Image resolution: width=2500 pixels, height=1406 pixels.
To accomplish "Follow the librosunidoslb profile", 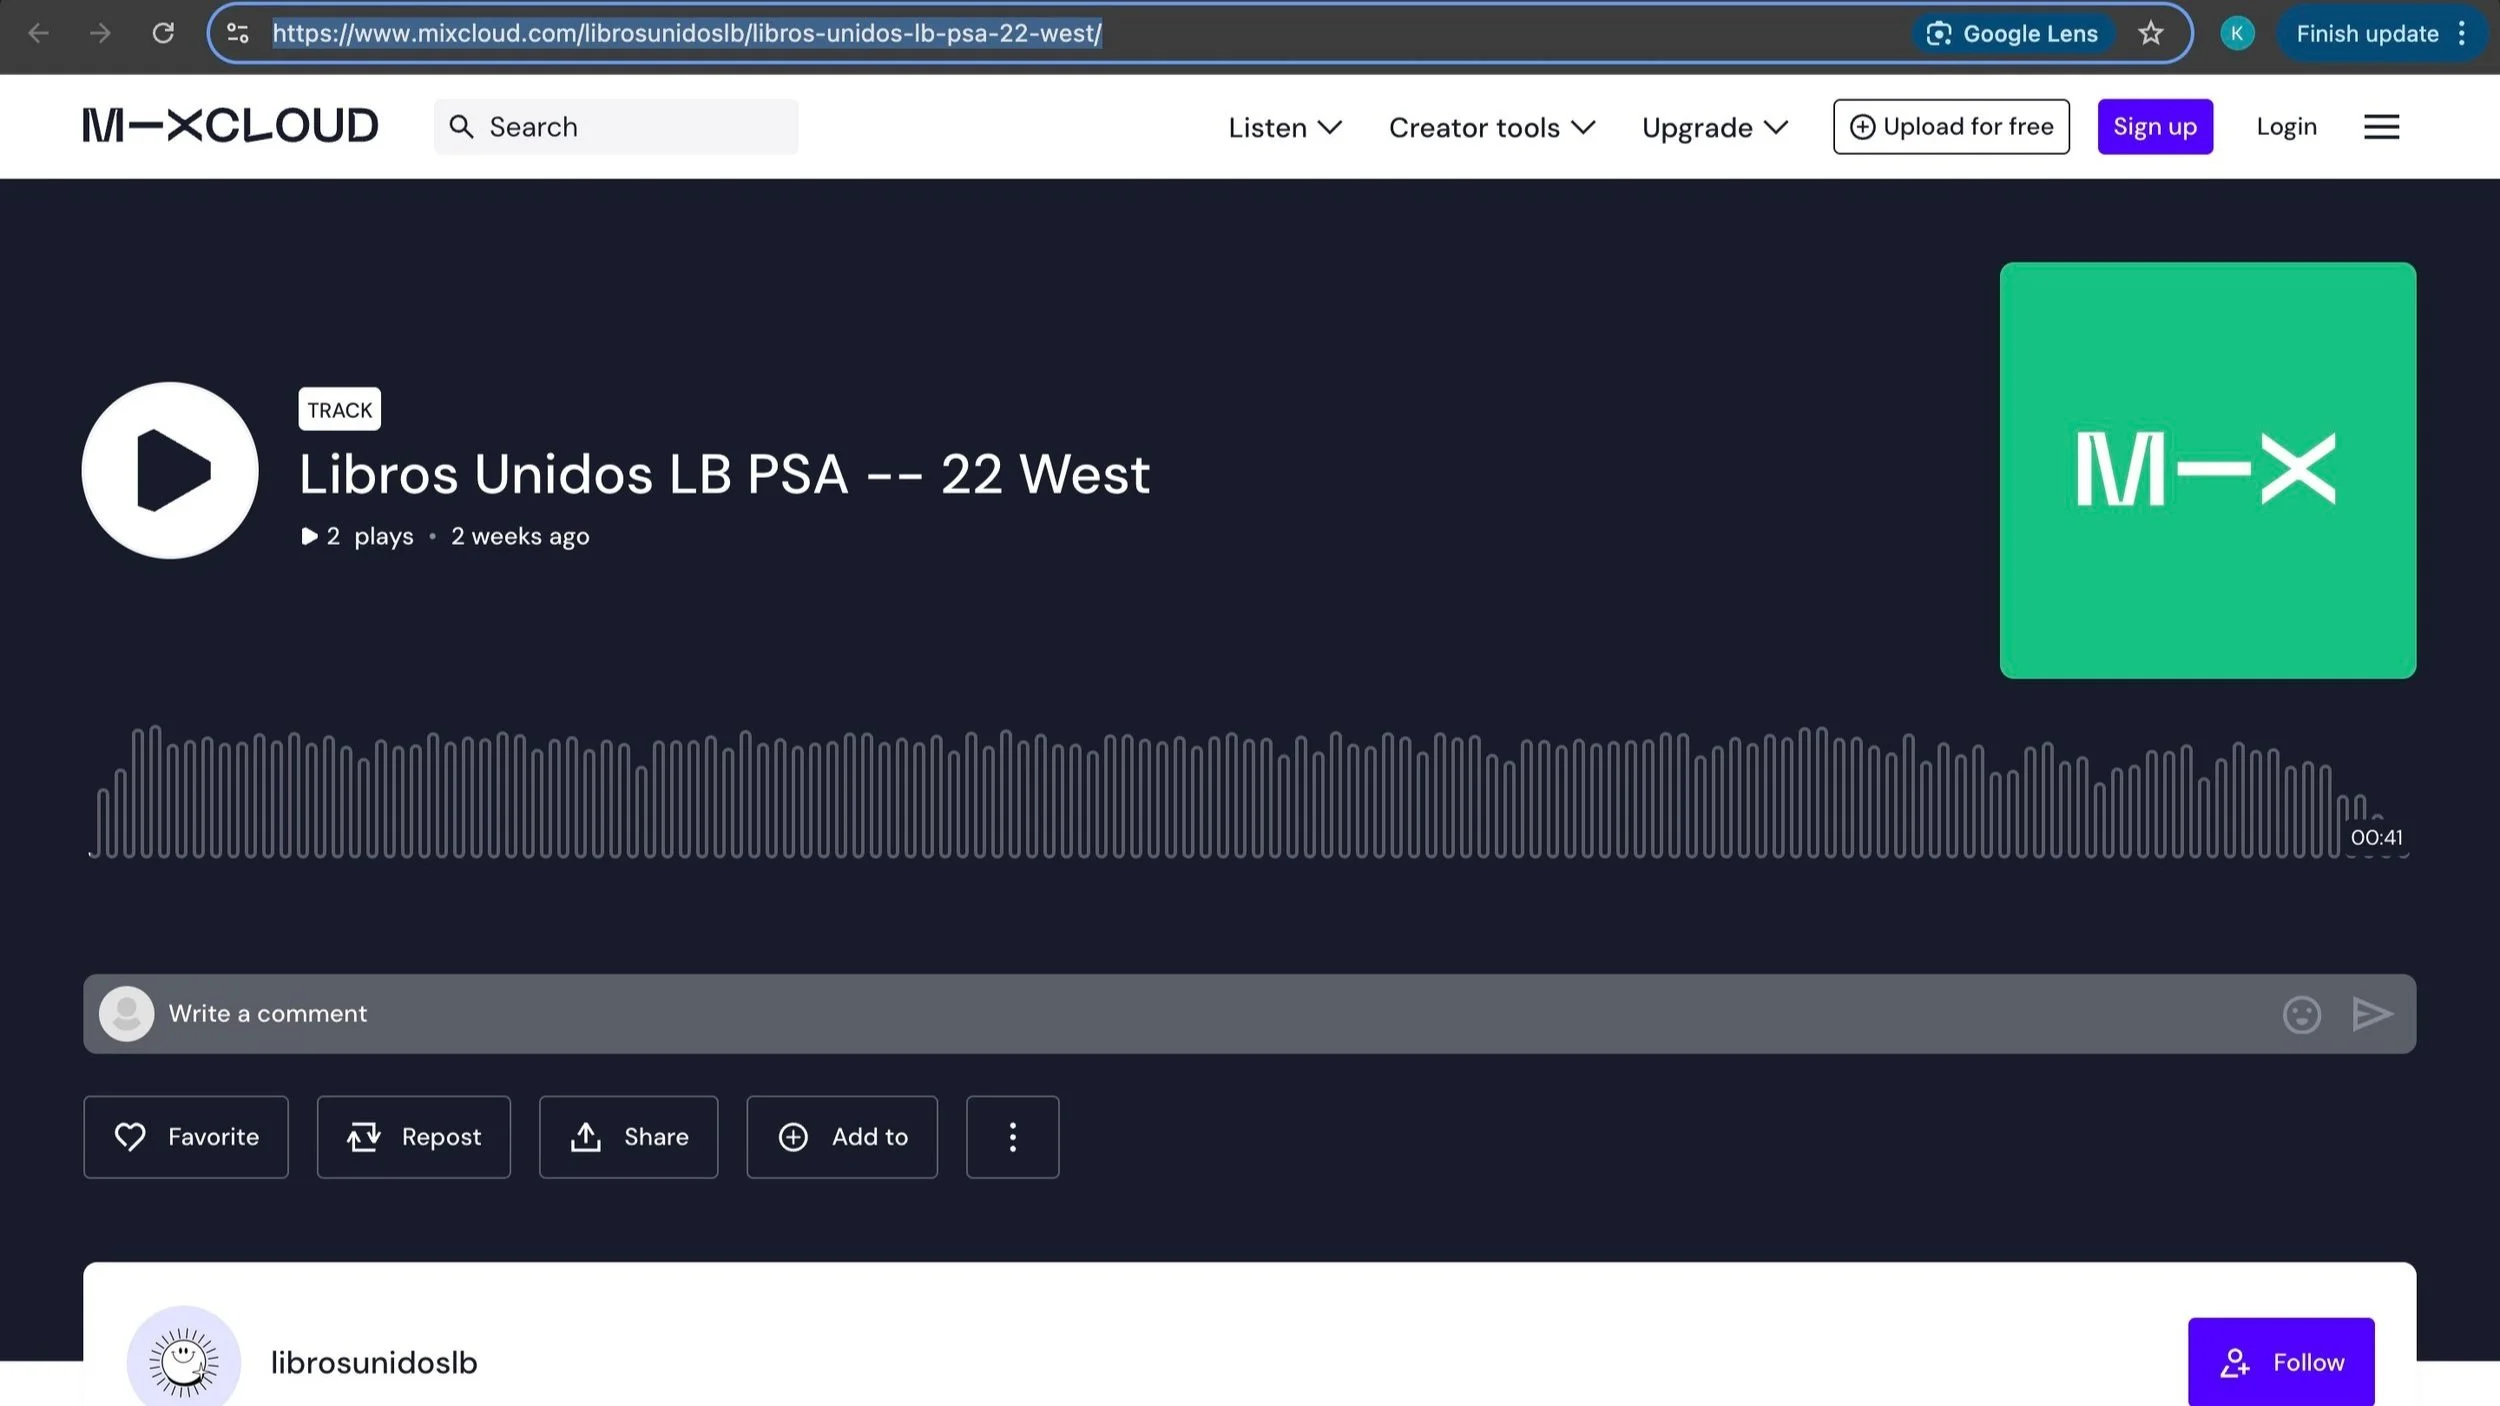I will [2280, 1362].
